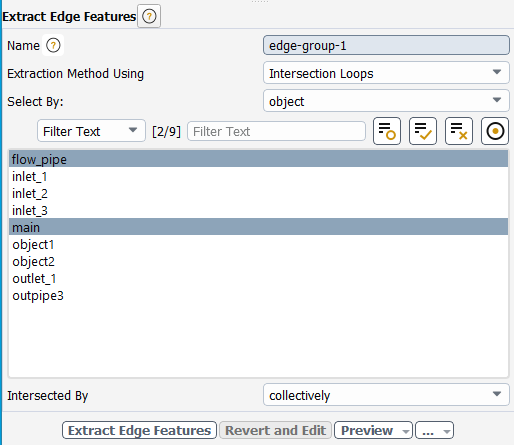This screenshot has width=514, height=445.
Task: Open the ellipsis more options menu
Action: [x=434, y=430]
